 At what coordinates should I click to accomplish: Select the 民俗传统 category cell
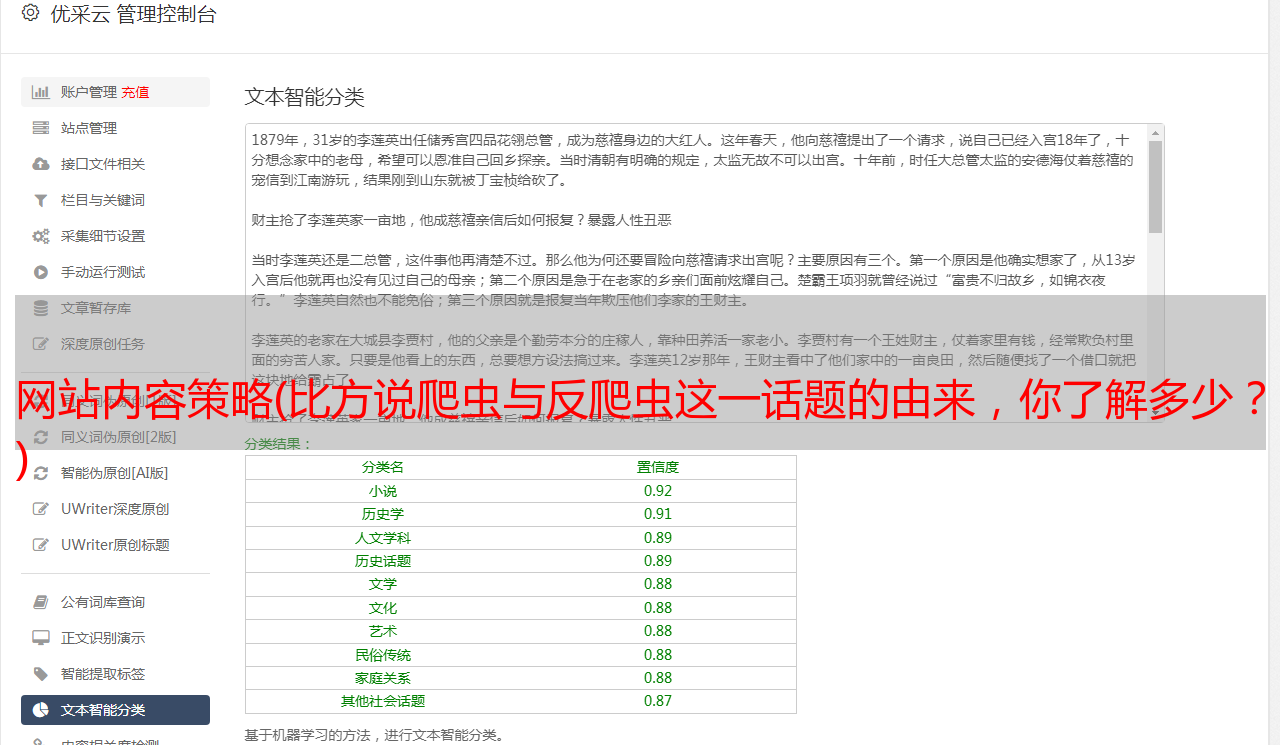[x=383, y=655]
